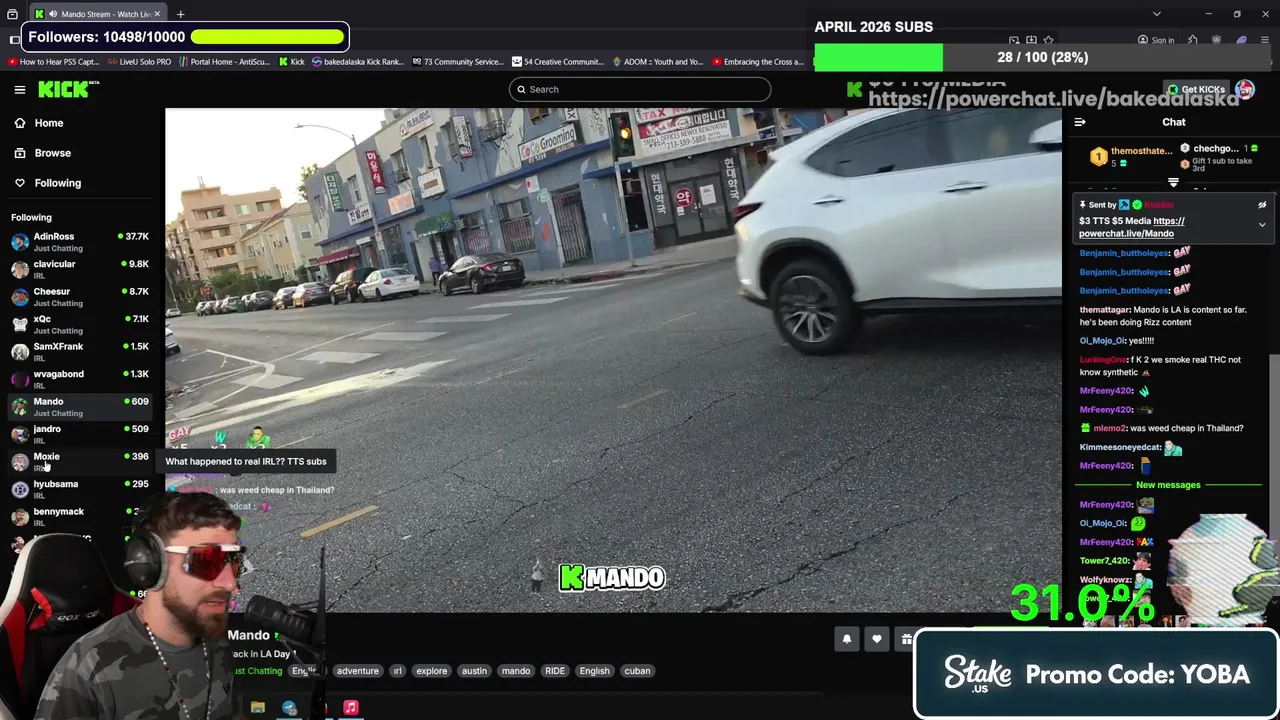Open Music app in taskbar
1280x720 pixels.
(x=350, y=707)
